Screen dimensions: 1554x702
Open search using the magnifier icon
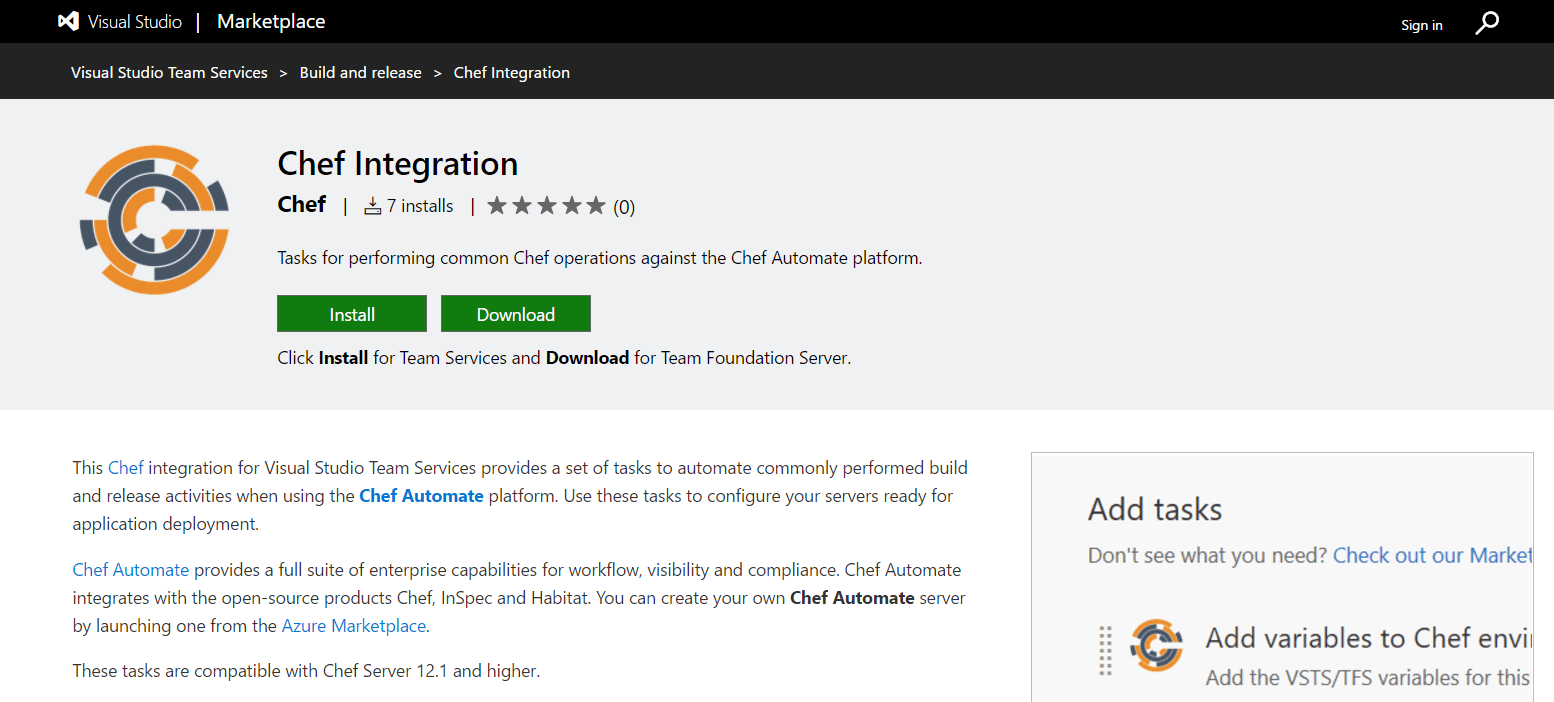(1487, 21)
